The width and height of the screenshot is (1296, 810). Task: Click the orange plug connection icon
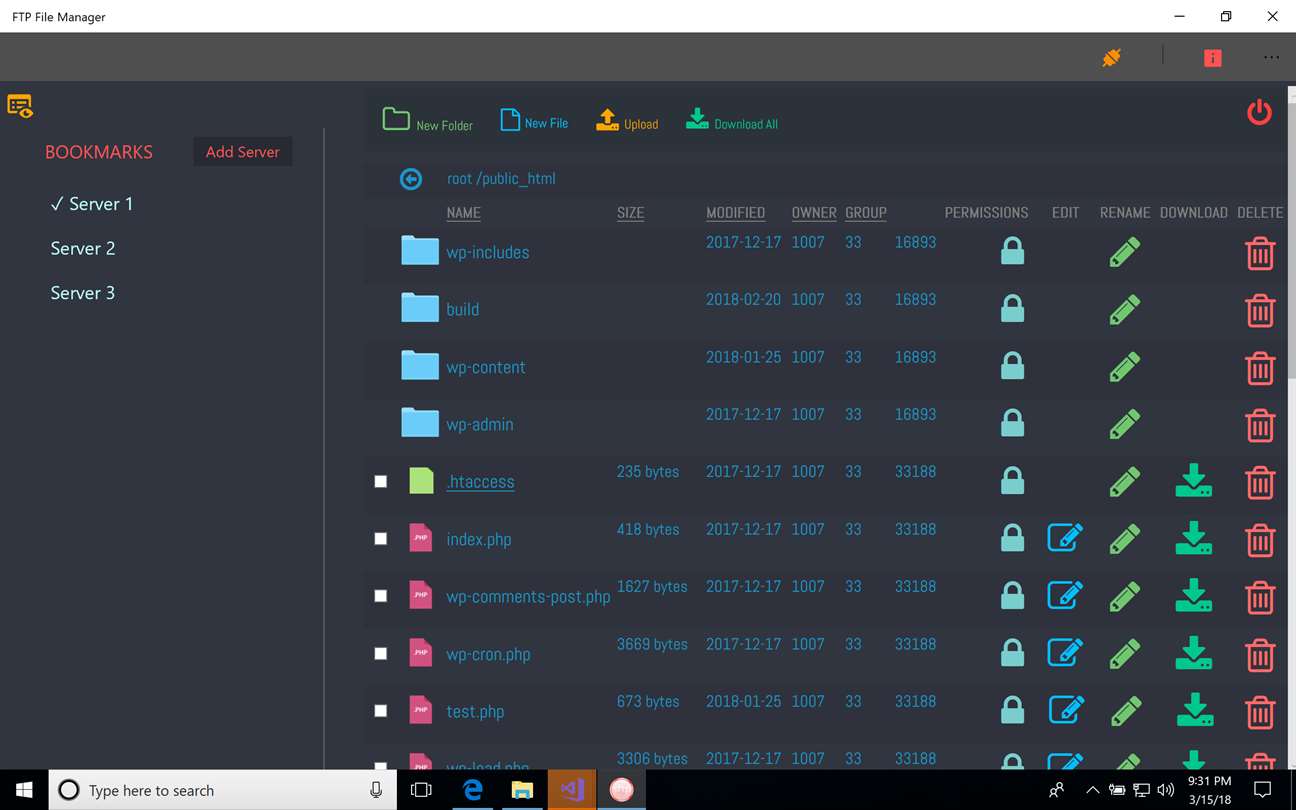(x=1111, y=58)
